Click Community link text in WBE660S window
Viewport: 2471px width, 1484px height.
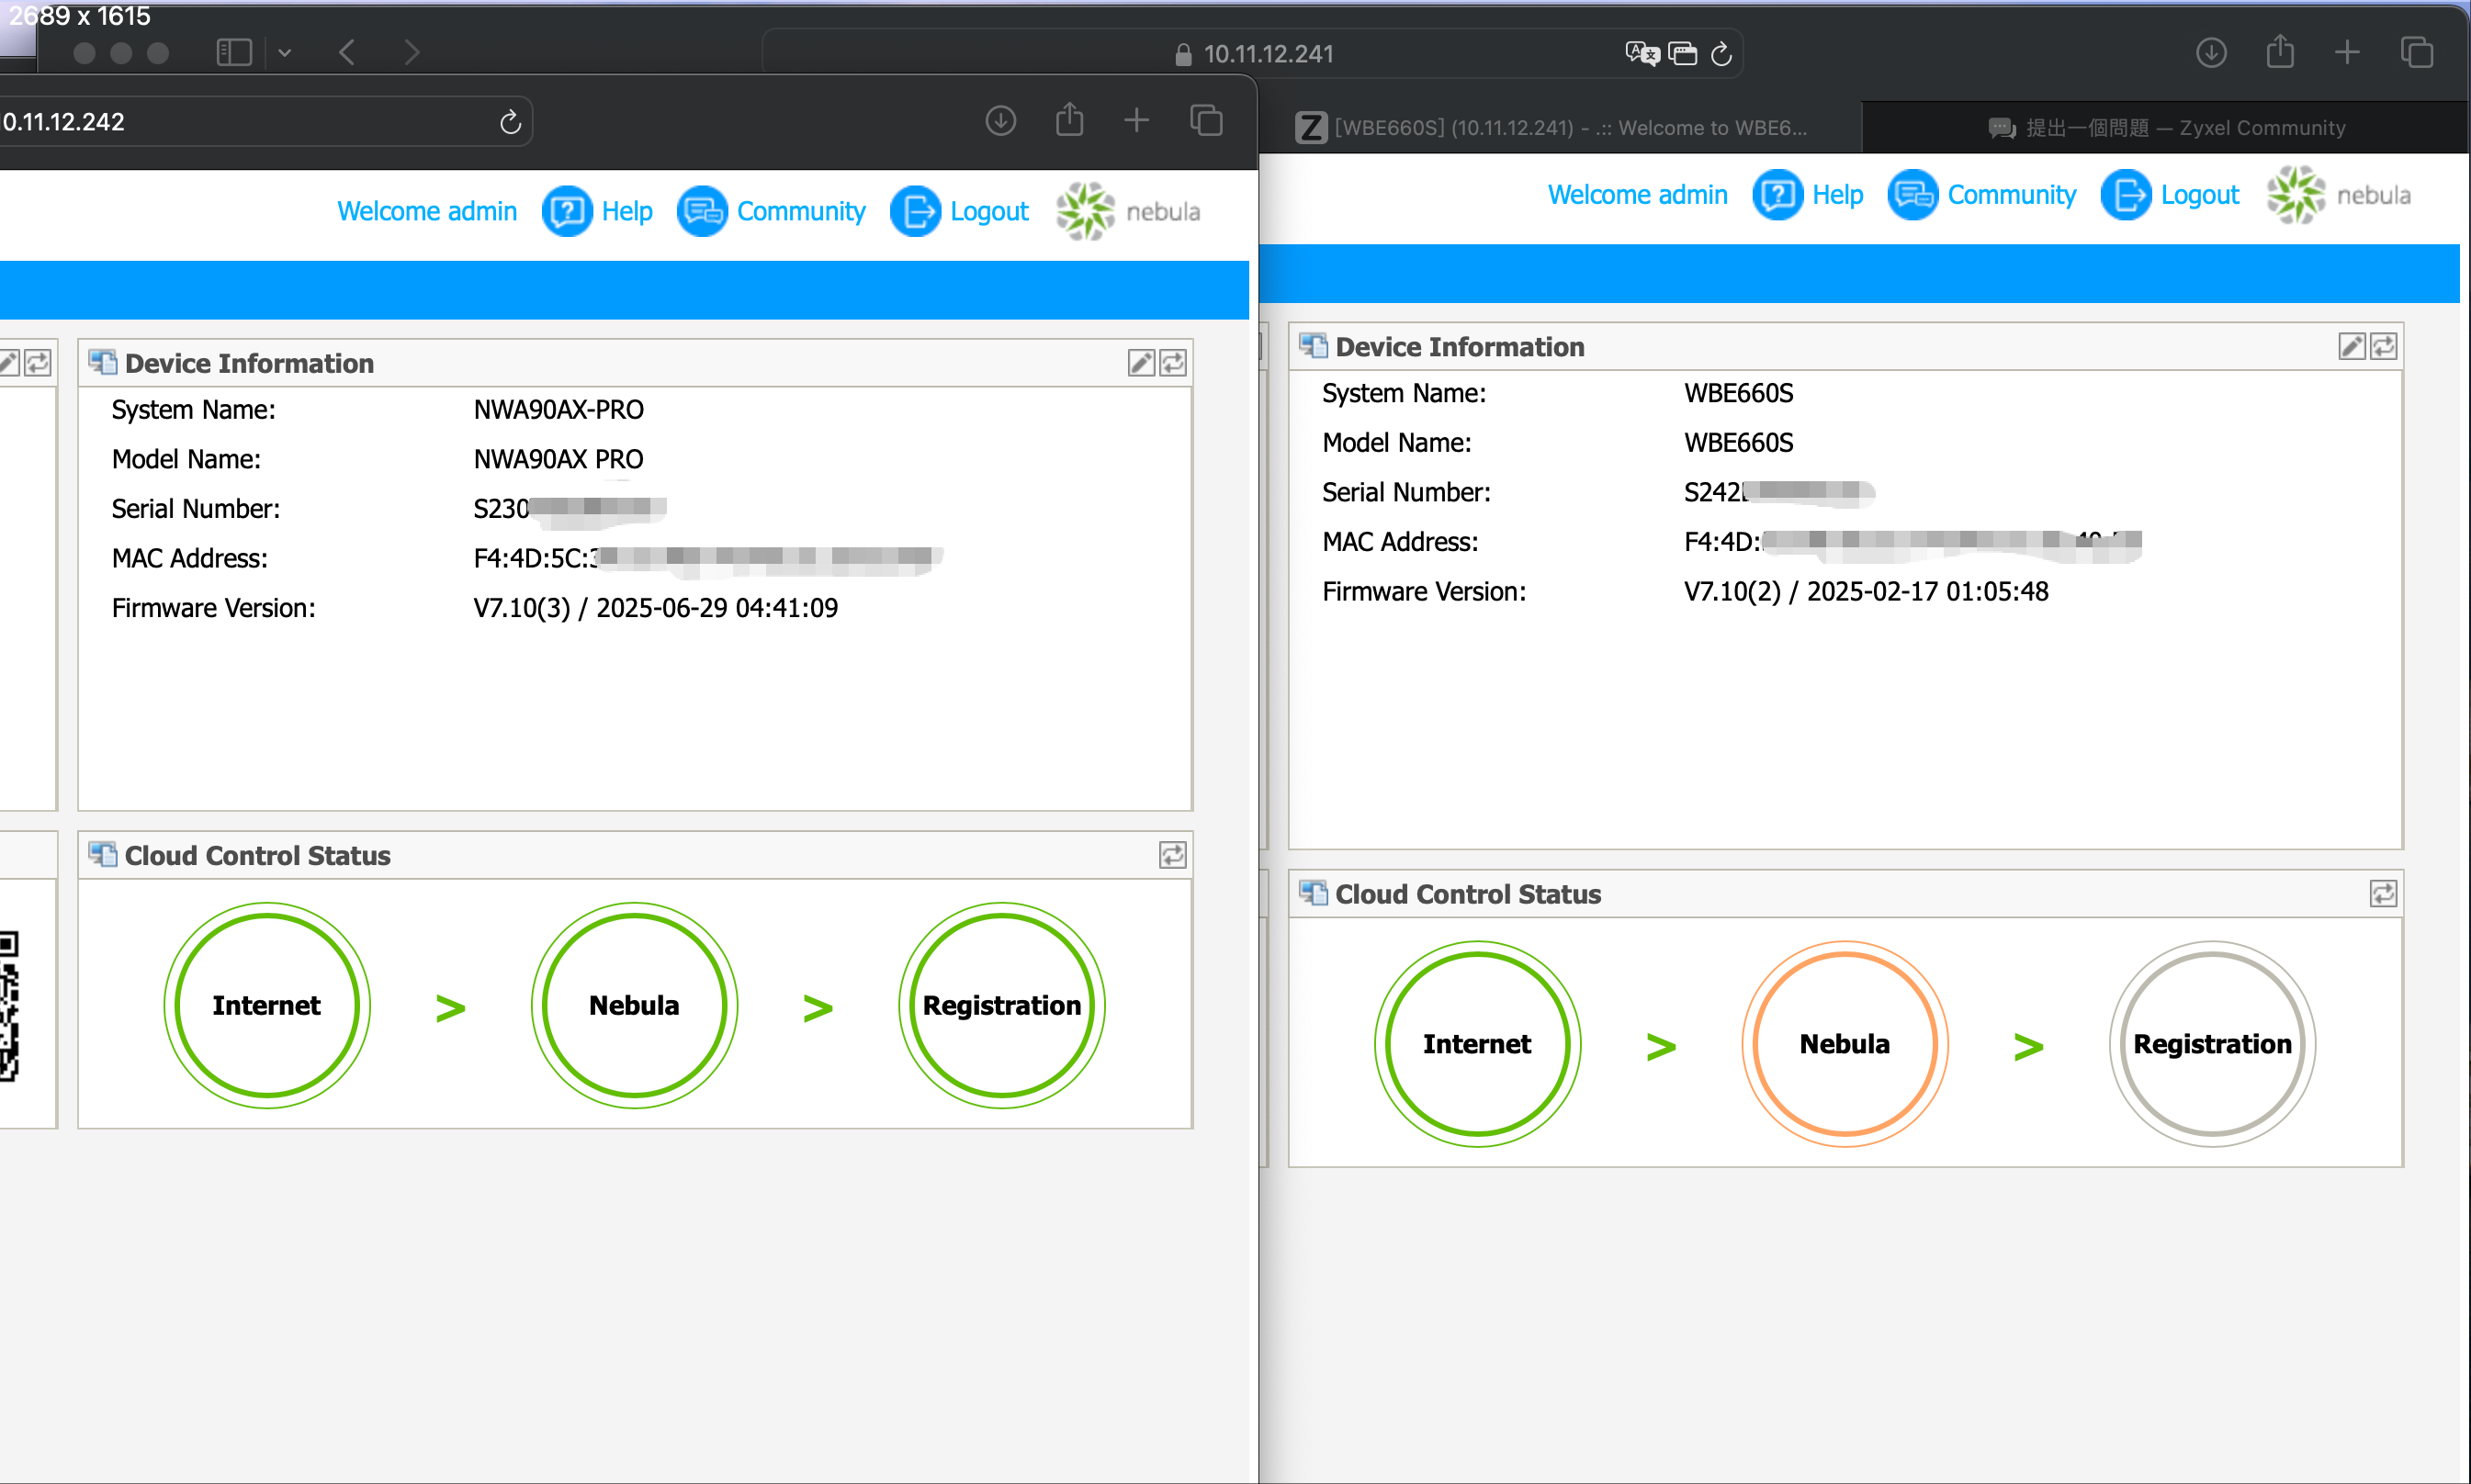coord(2012,195)
